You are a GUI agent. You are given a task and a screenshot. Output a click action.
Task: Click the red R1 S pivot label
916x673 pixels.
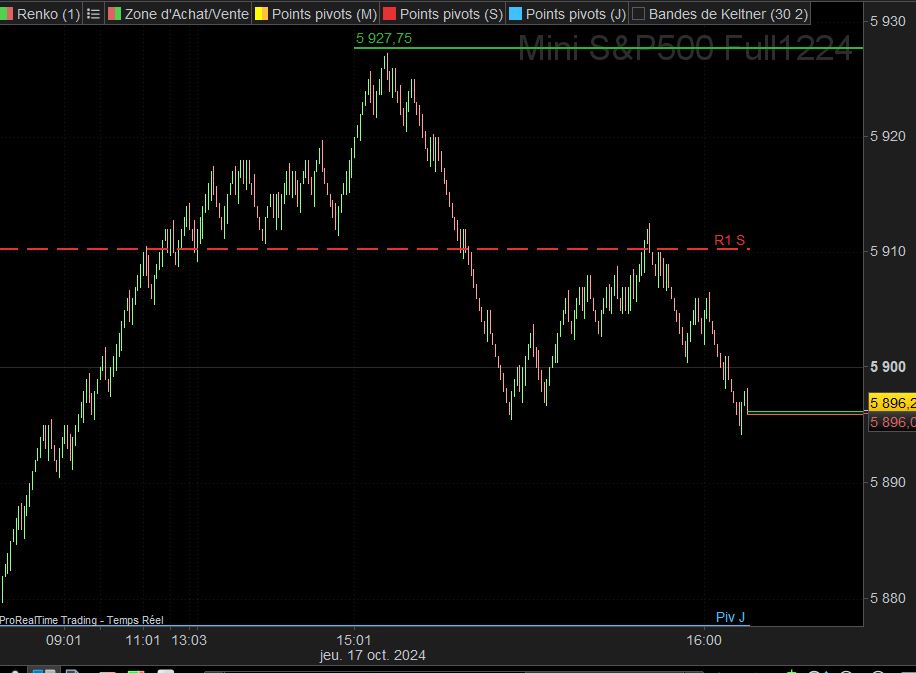[730, 240]
